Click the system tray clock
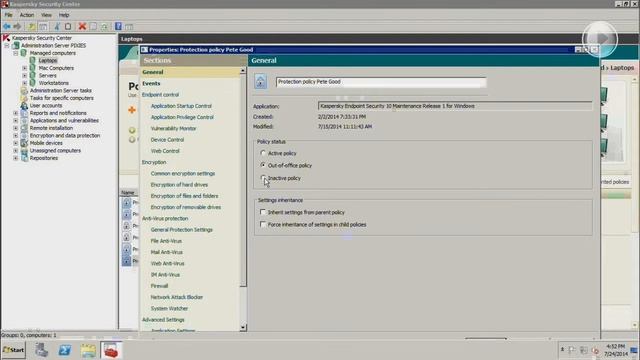This screenshot has height=360, width=640. [x=616, y=350]
